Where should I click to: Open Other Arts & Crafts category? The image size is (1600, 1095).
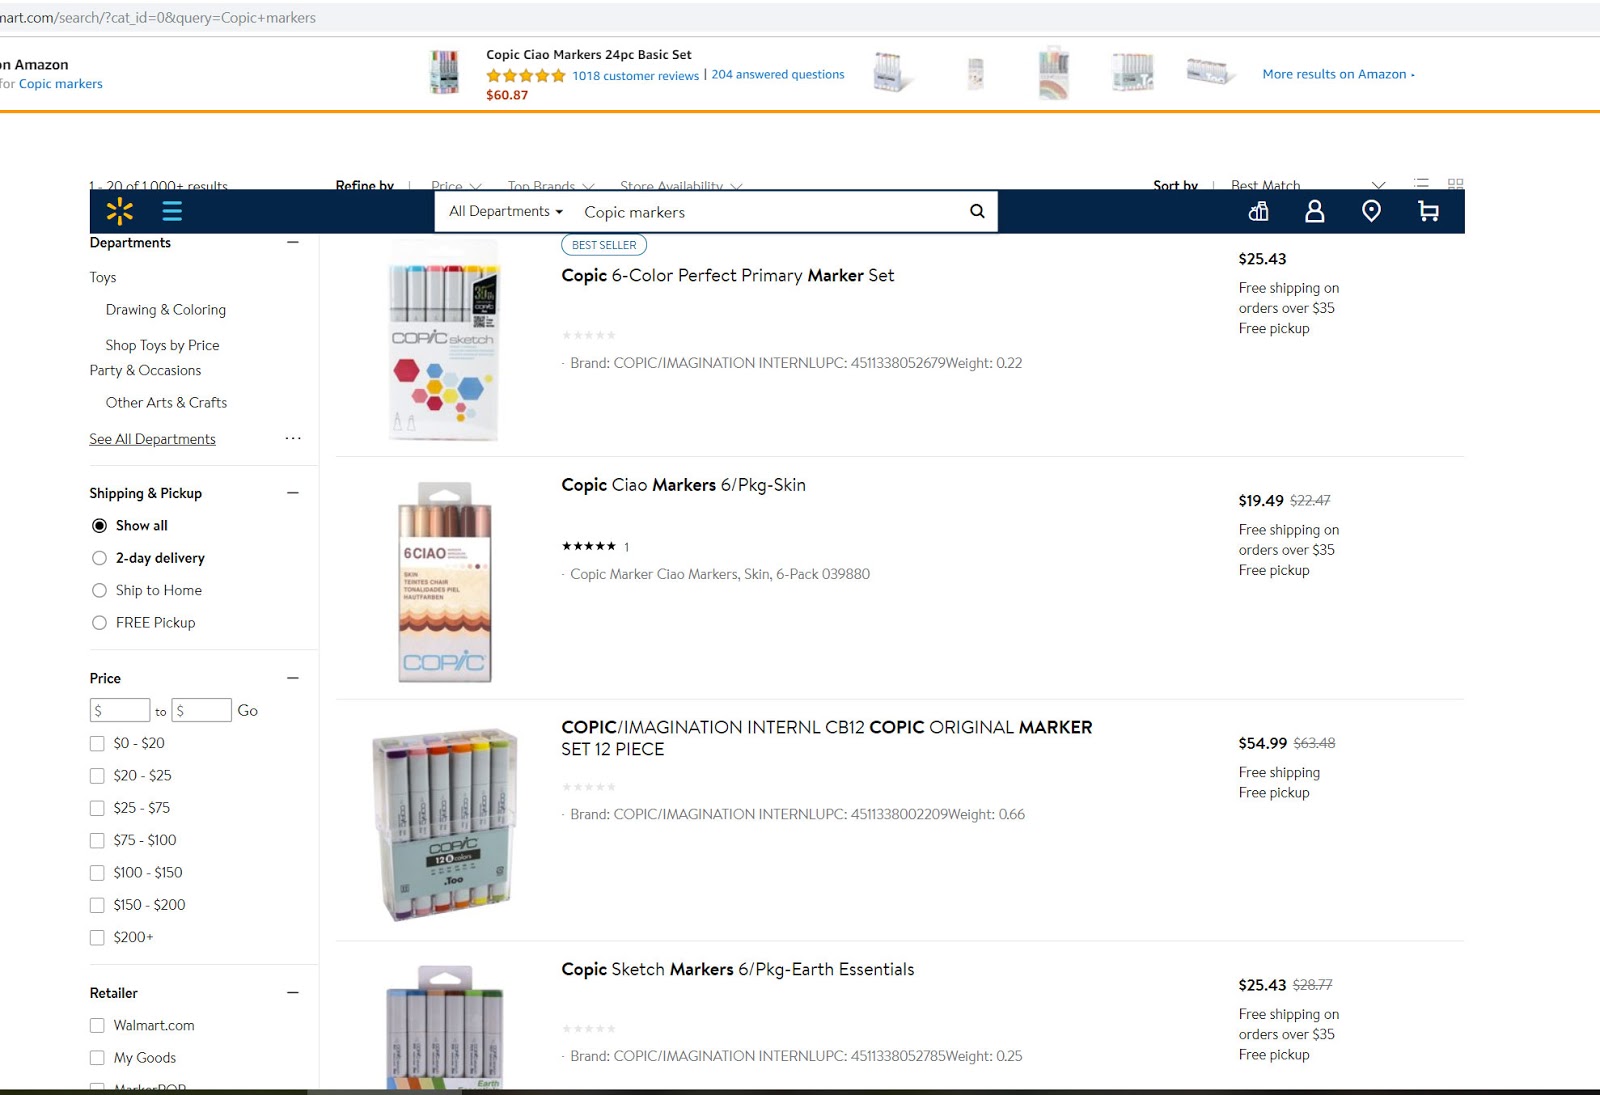[x=166, y=402]
